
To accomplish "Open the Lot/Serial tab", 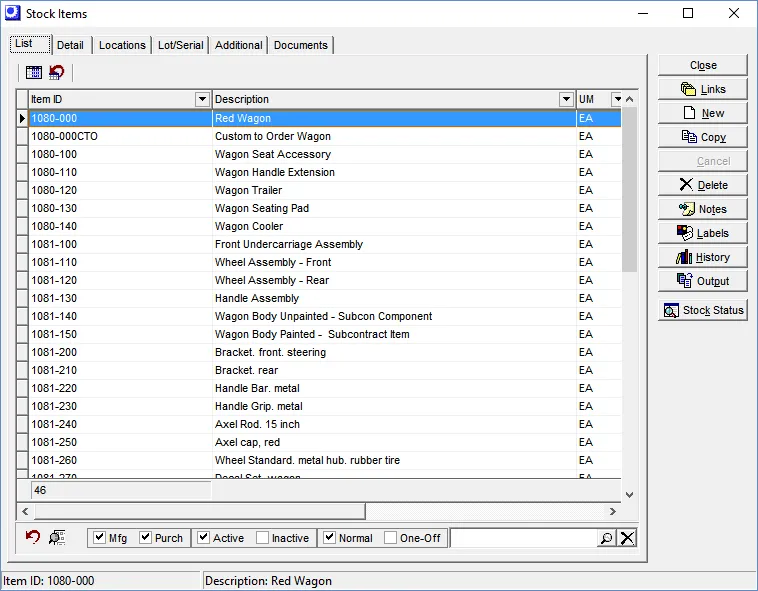I will 181,45.
